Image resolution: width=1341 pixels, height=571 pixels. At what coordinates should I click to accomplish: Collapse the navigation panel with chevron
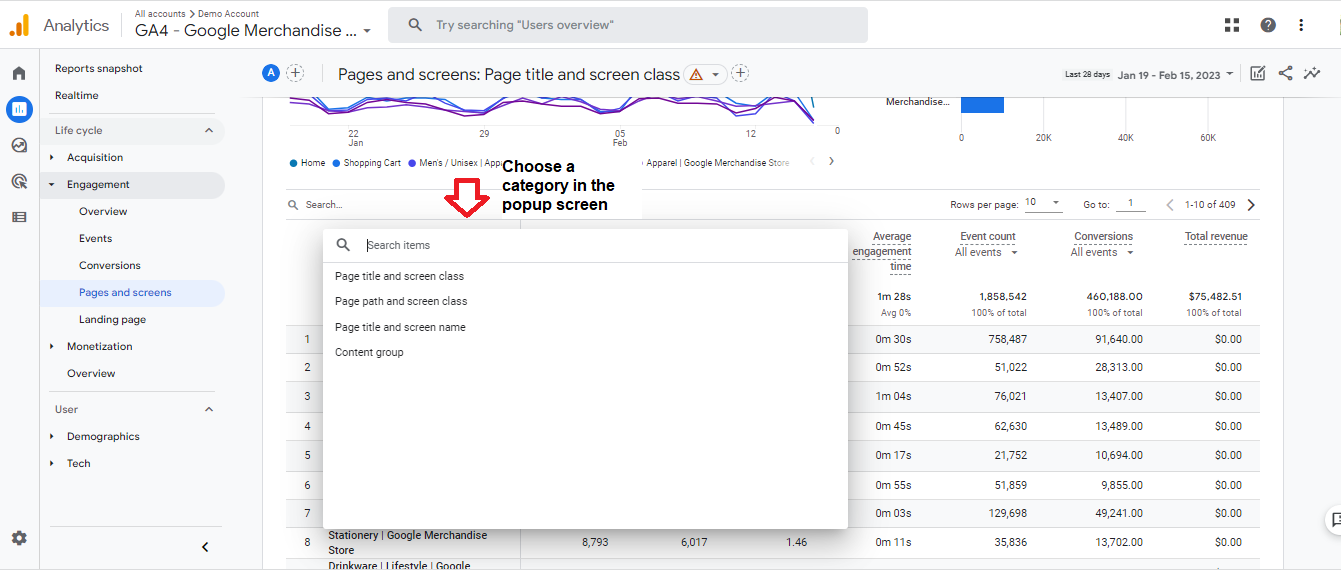(205, 547)
